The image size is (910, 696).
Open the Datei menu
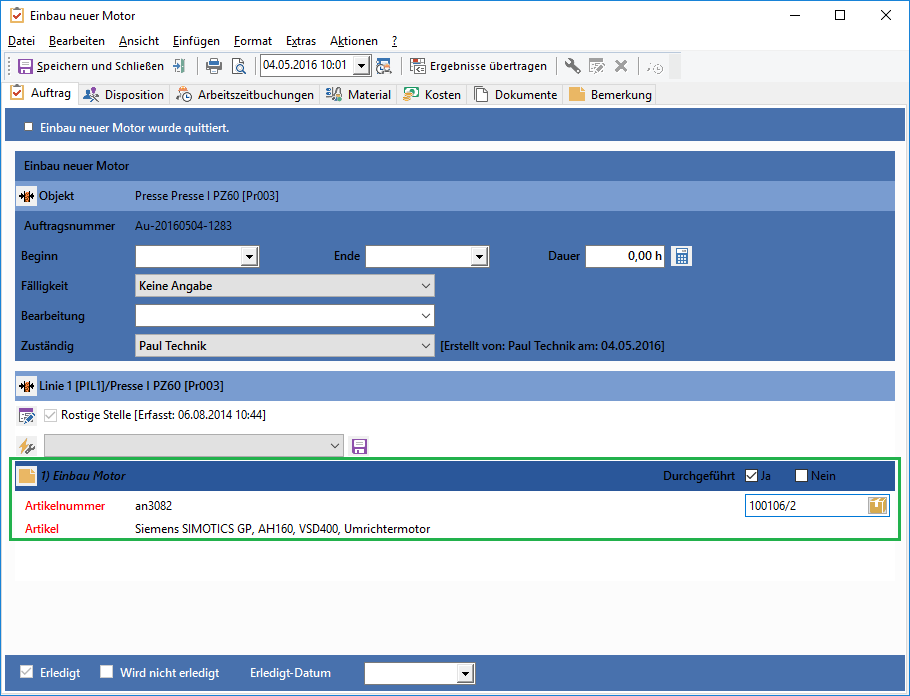tap(21, 41)
